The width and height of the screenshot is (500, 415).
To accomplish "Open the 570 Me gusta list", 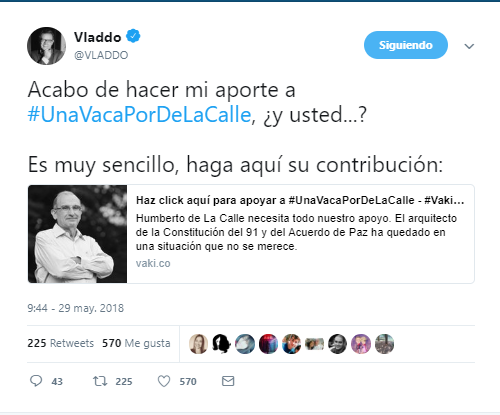I will click(136, 343).
